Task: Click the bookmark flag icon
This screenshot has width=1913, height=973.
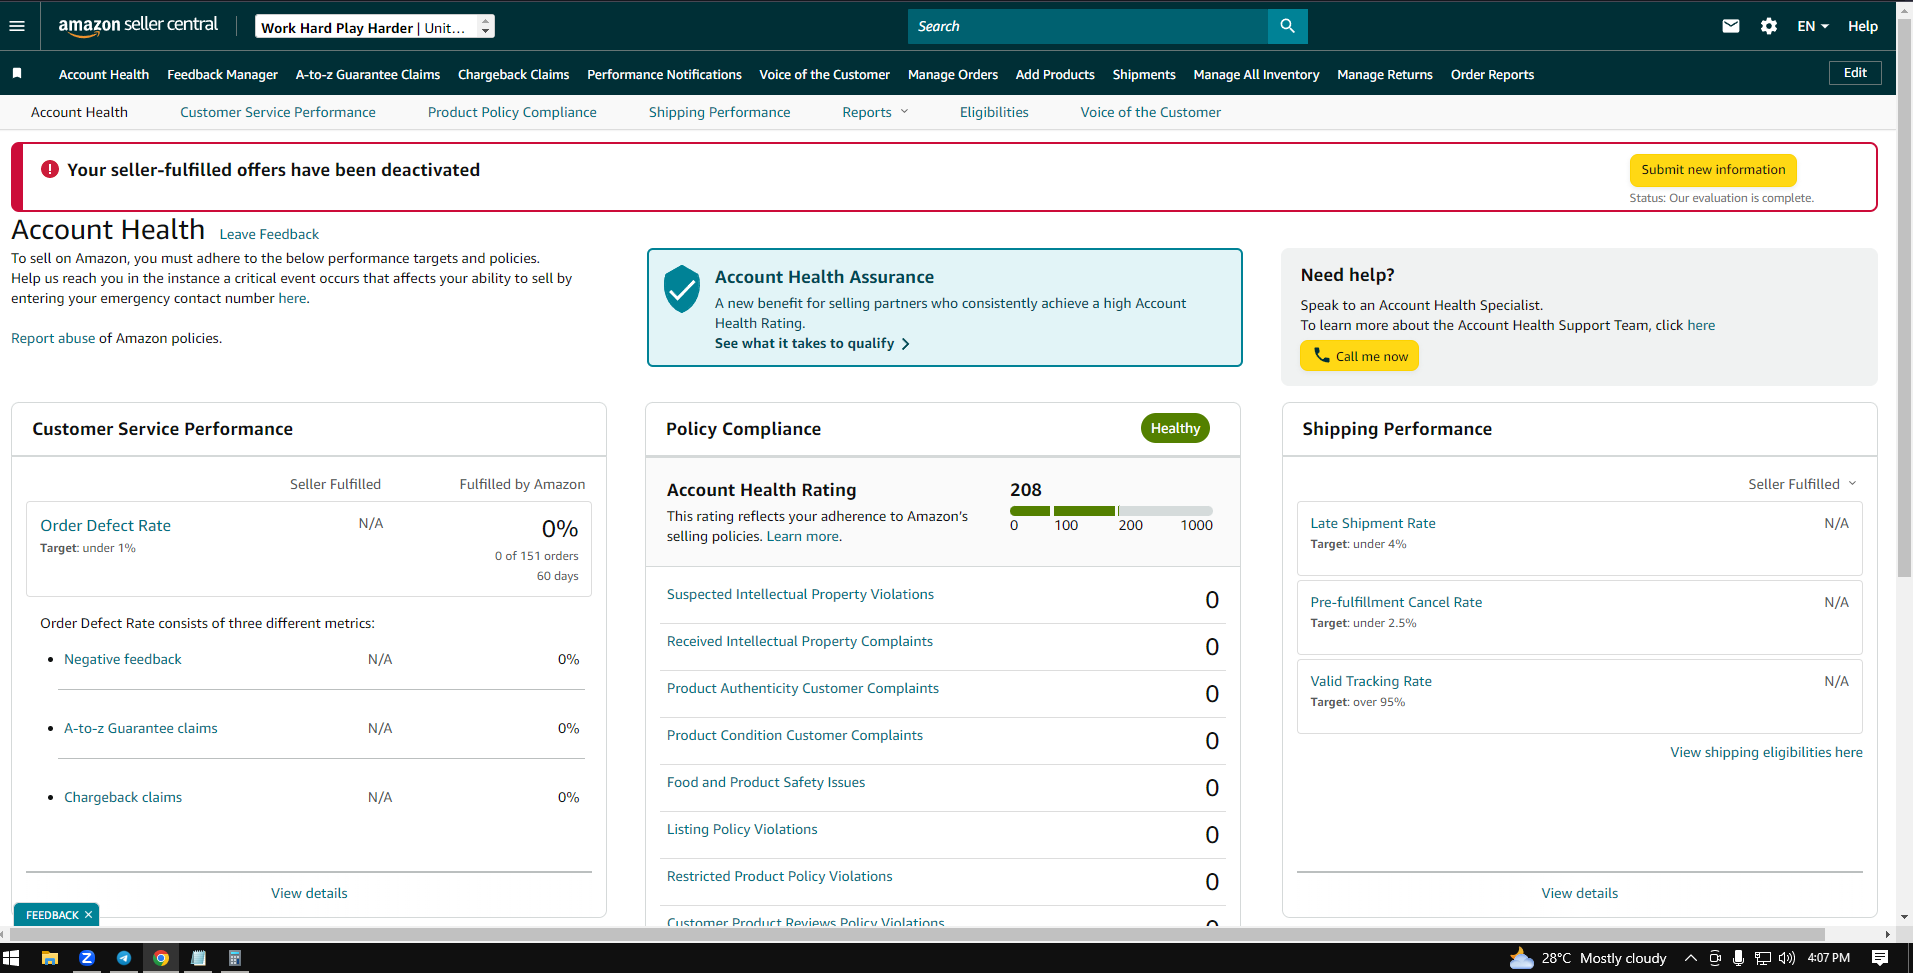Action: (x=17, y=73)
